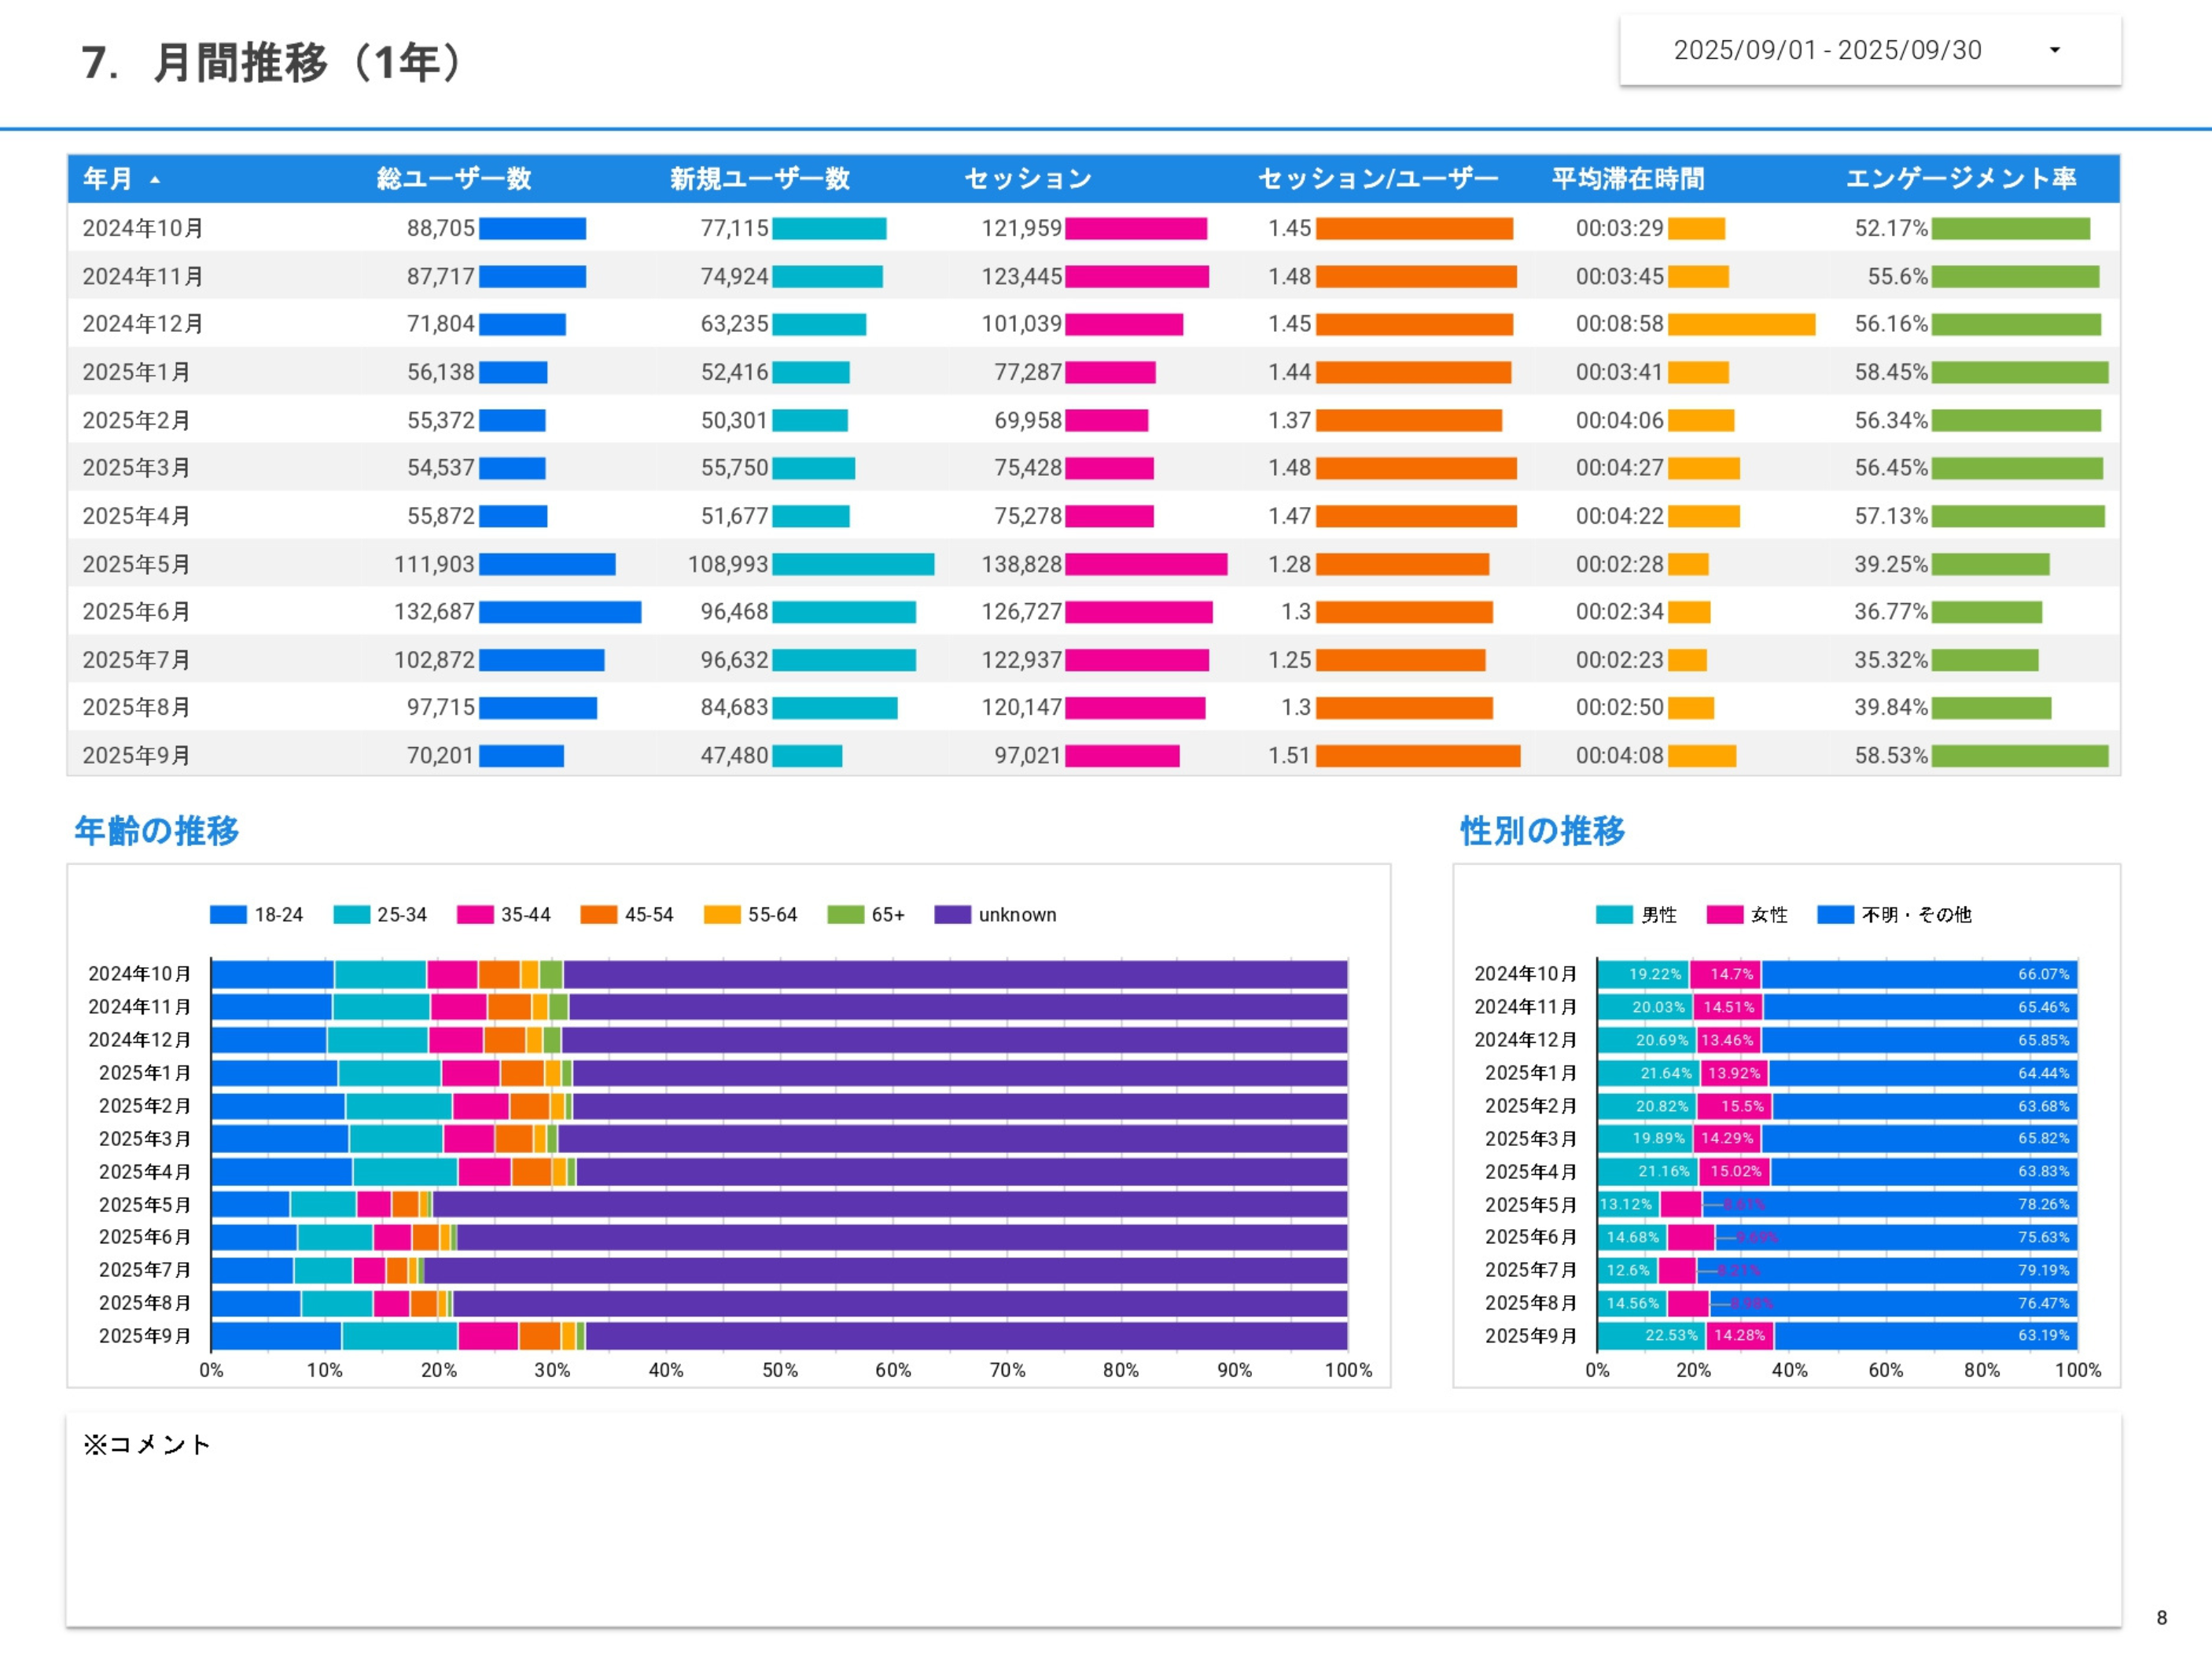Toggle the 18-24 legend swatch
The image size is (2212, 1660).
click(x=228, y=915)
